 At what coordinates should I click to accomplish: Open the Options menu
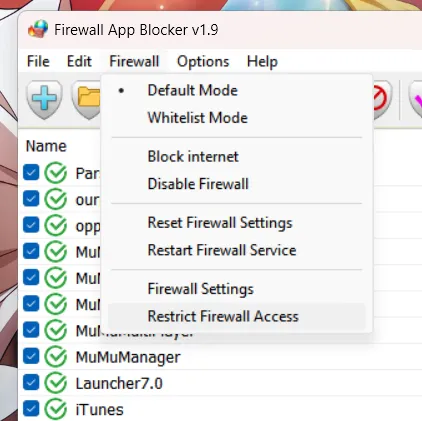pyautogui.click(x=203, y=61)
